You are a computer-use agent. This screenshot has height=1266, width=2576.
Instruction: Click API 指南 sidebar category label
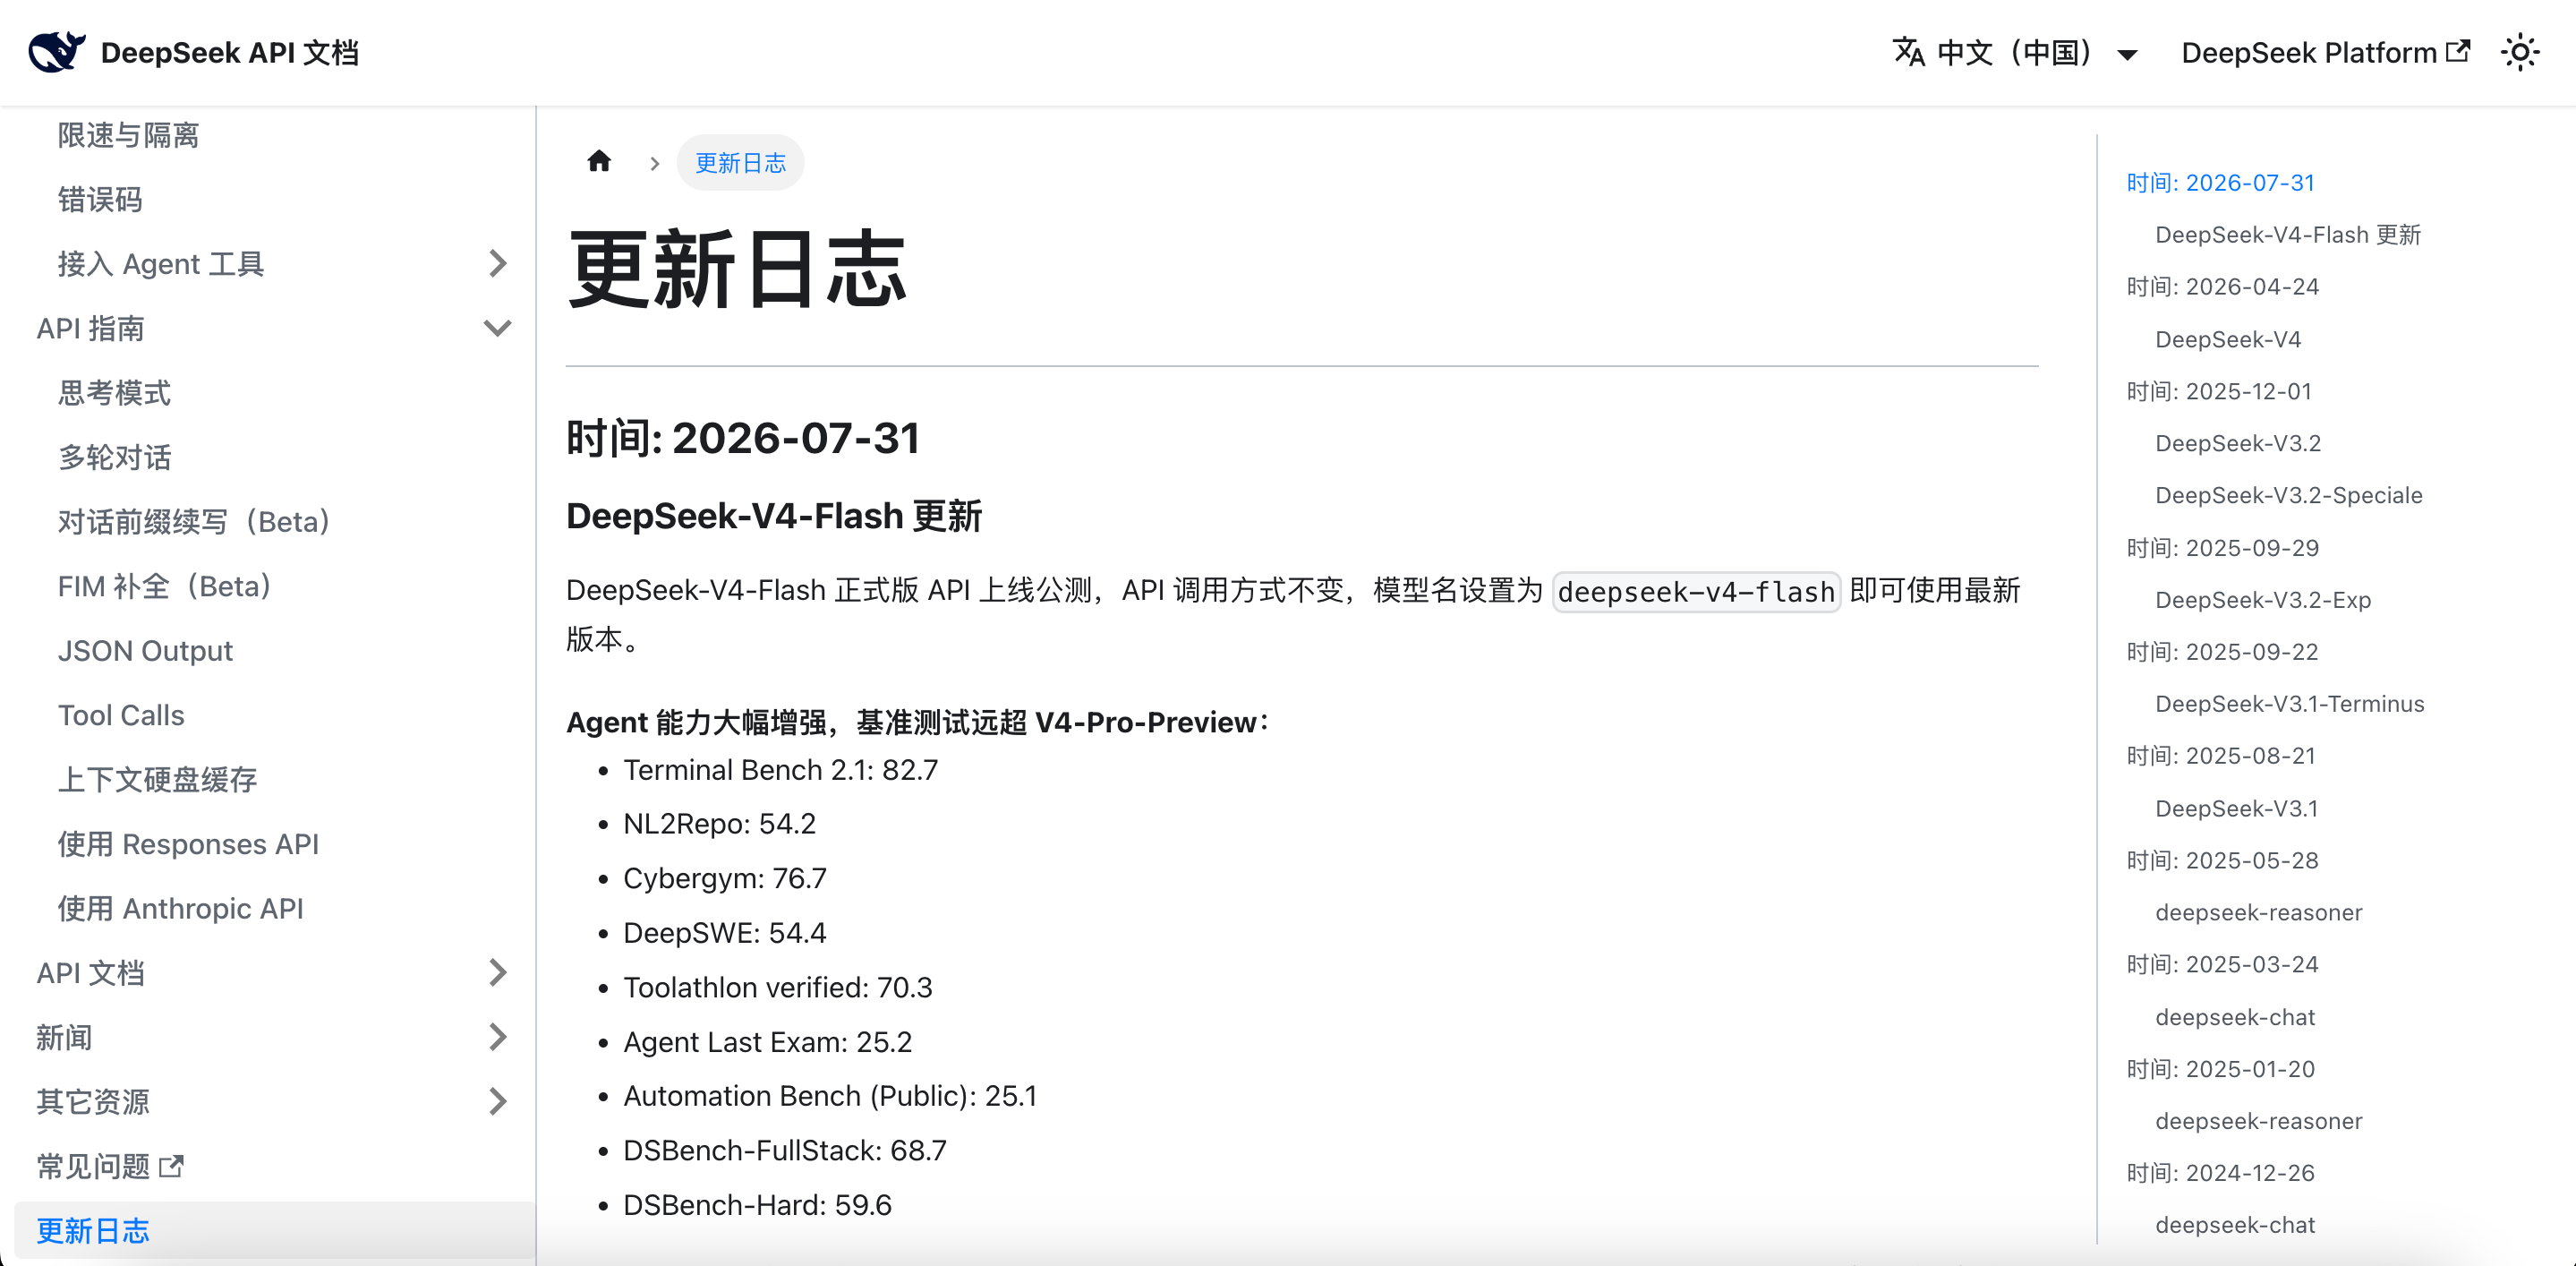click(90, 328)
